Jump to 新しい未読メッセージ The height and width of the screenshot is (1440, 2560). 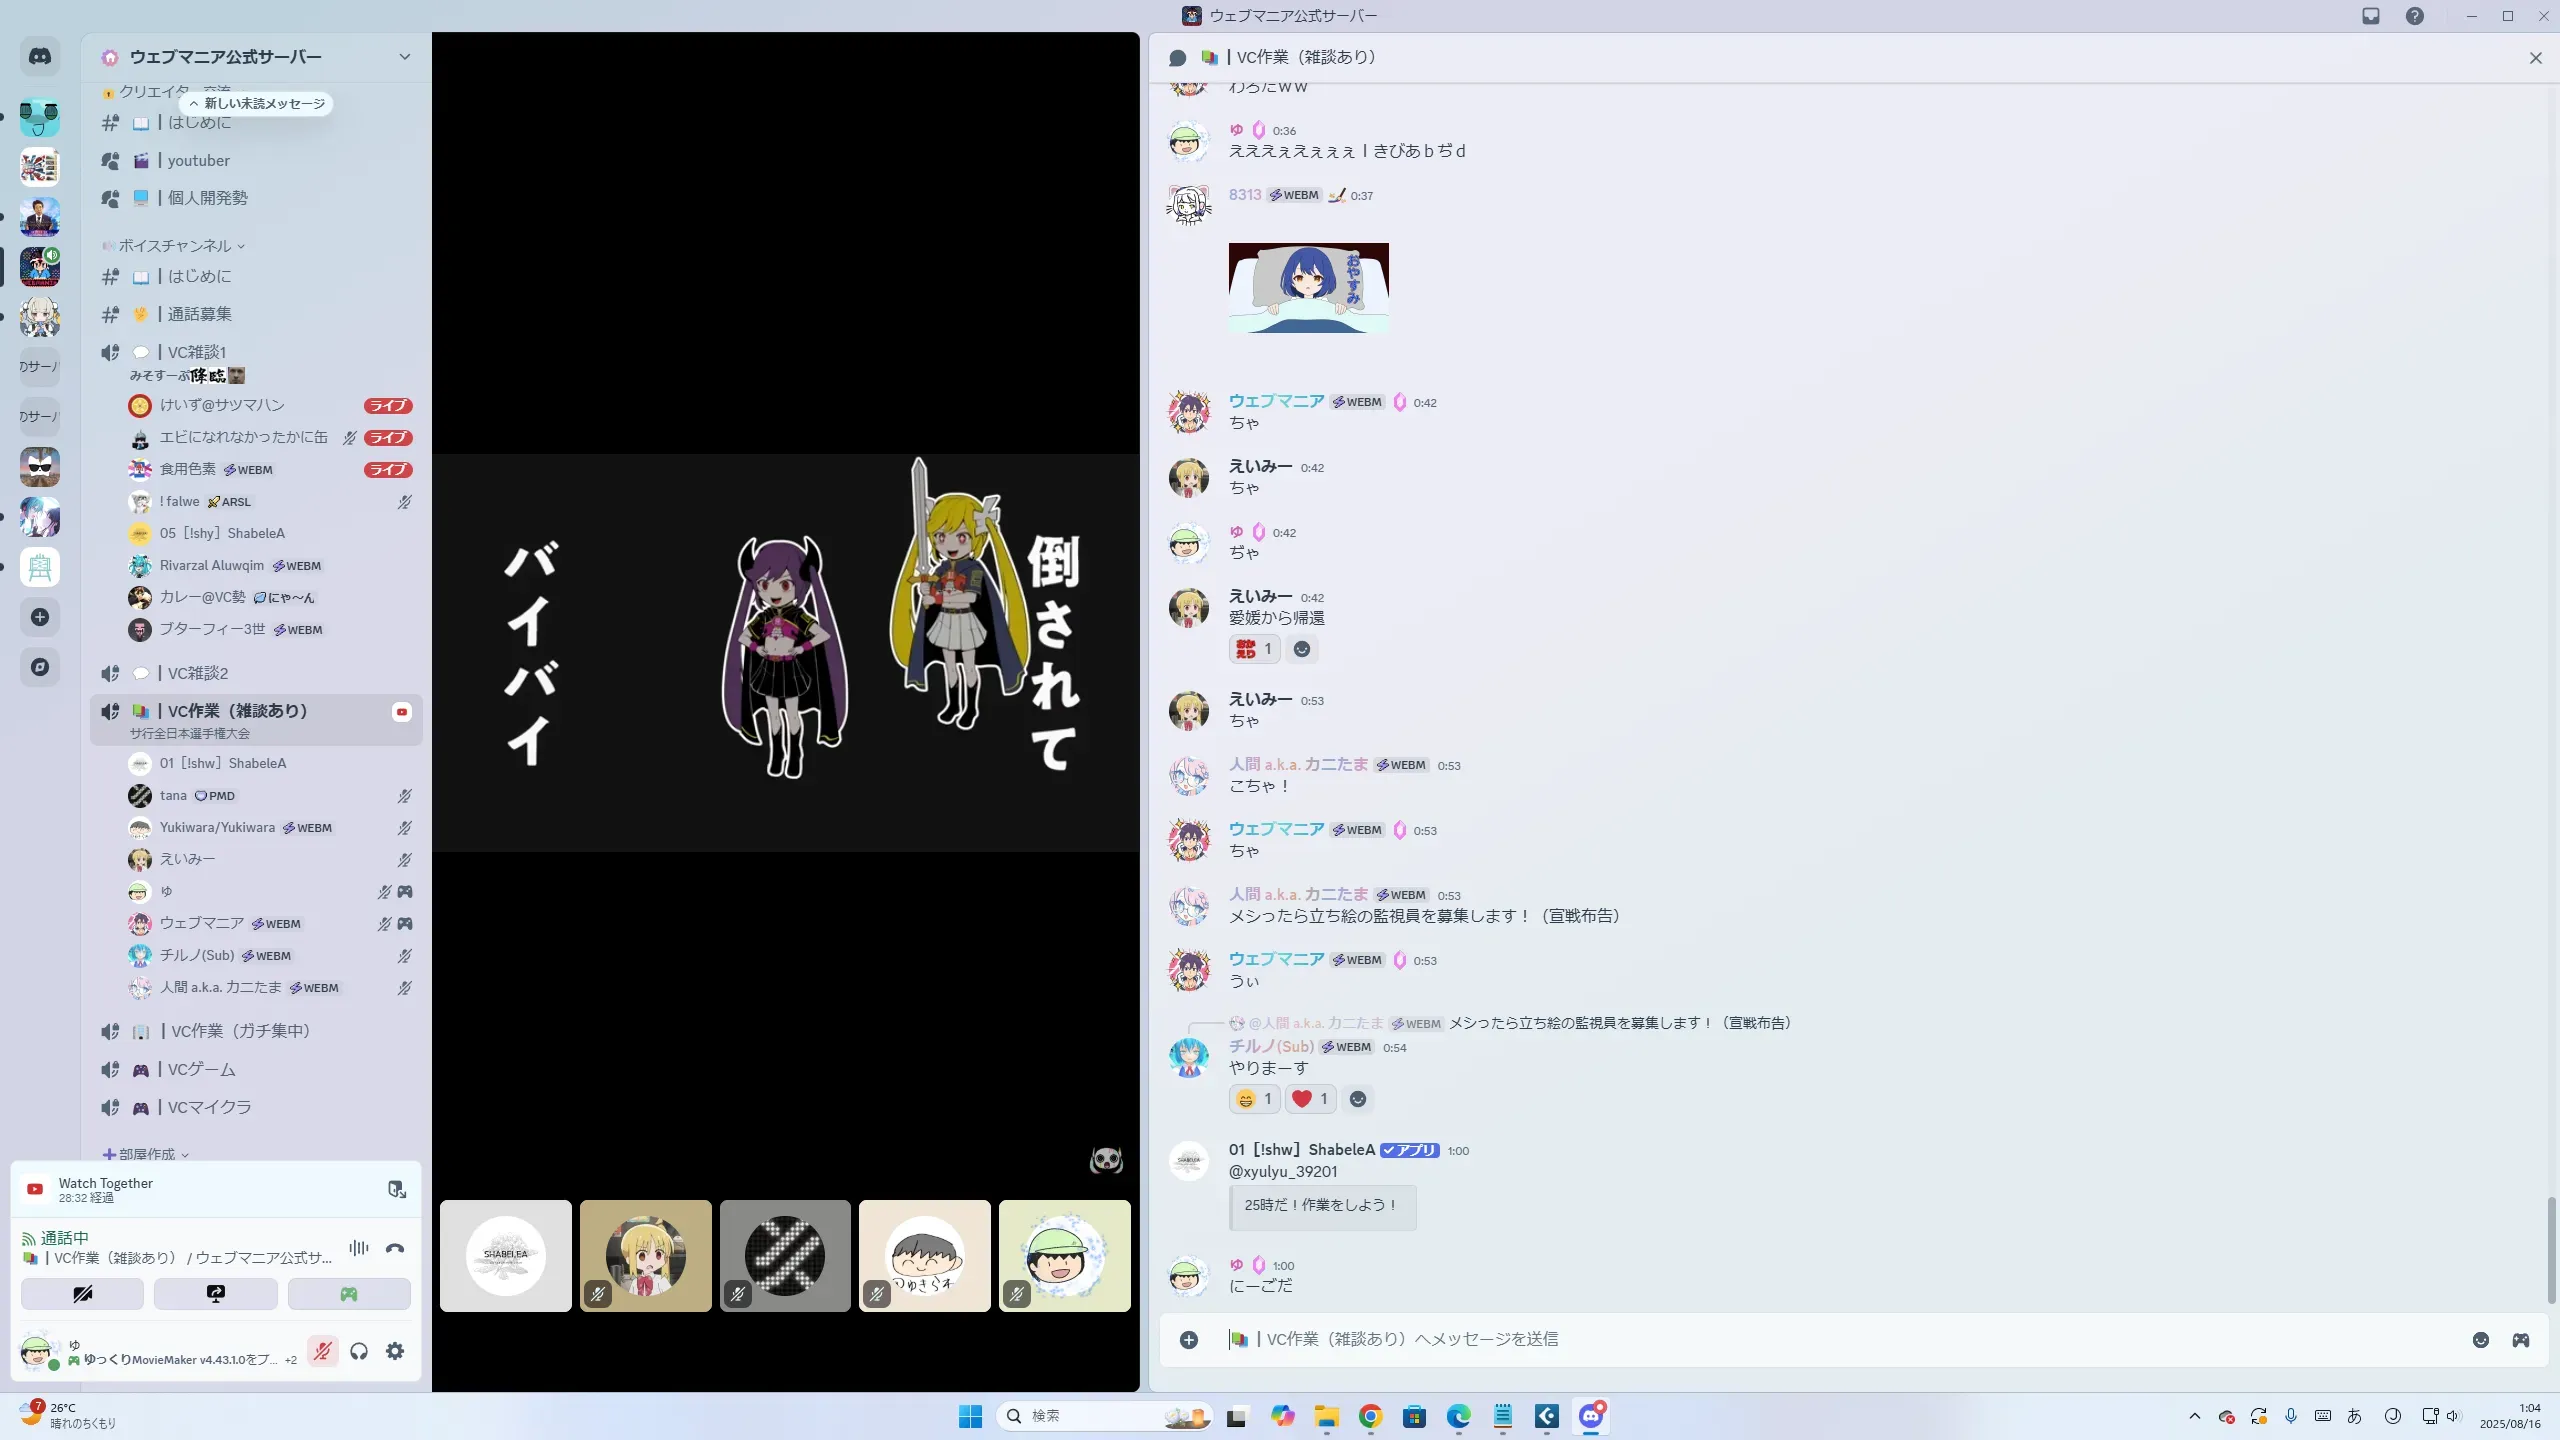tap(257, 103)
